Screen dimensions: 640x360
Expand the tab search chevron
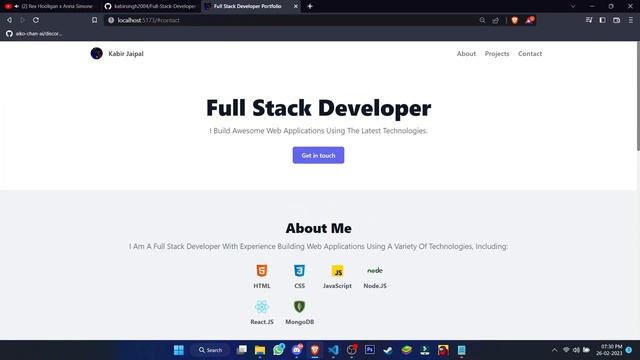point(573,6)
